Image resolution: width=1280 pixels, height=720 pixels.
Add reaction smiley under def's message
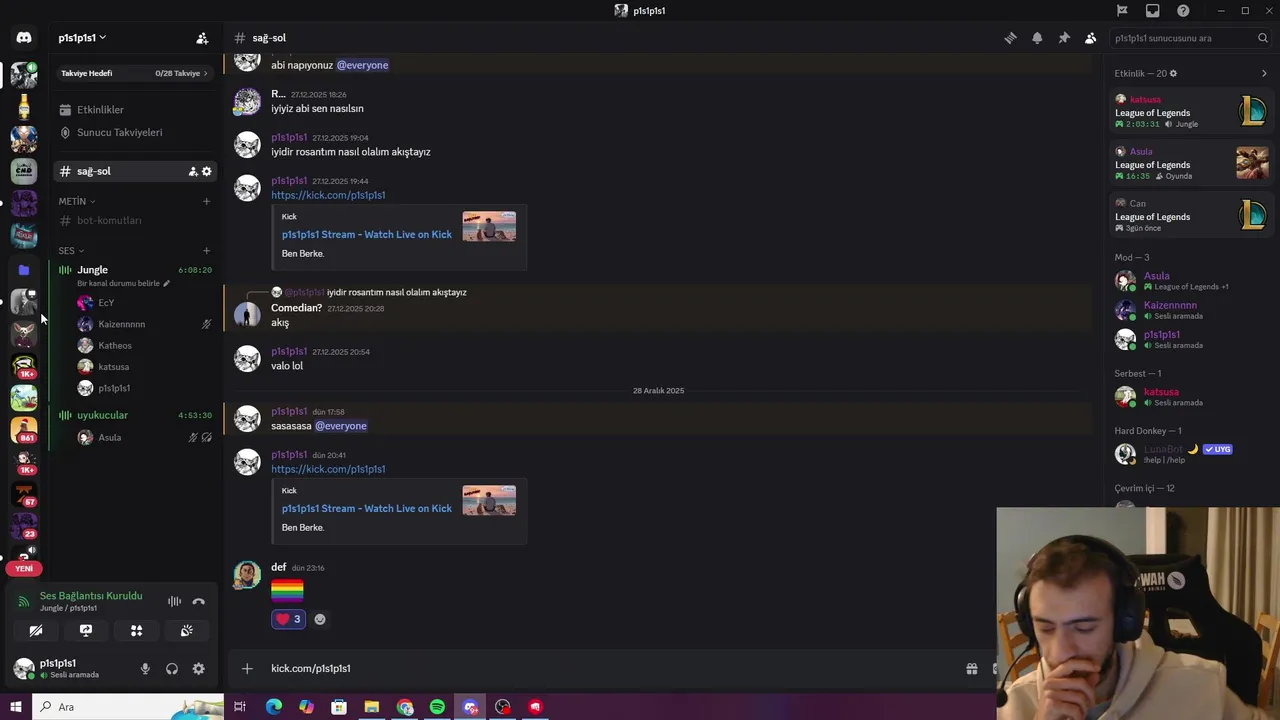pos(320,619)
